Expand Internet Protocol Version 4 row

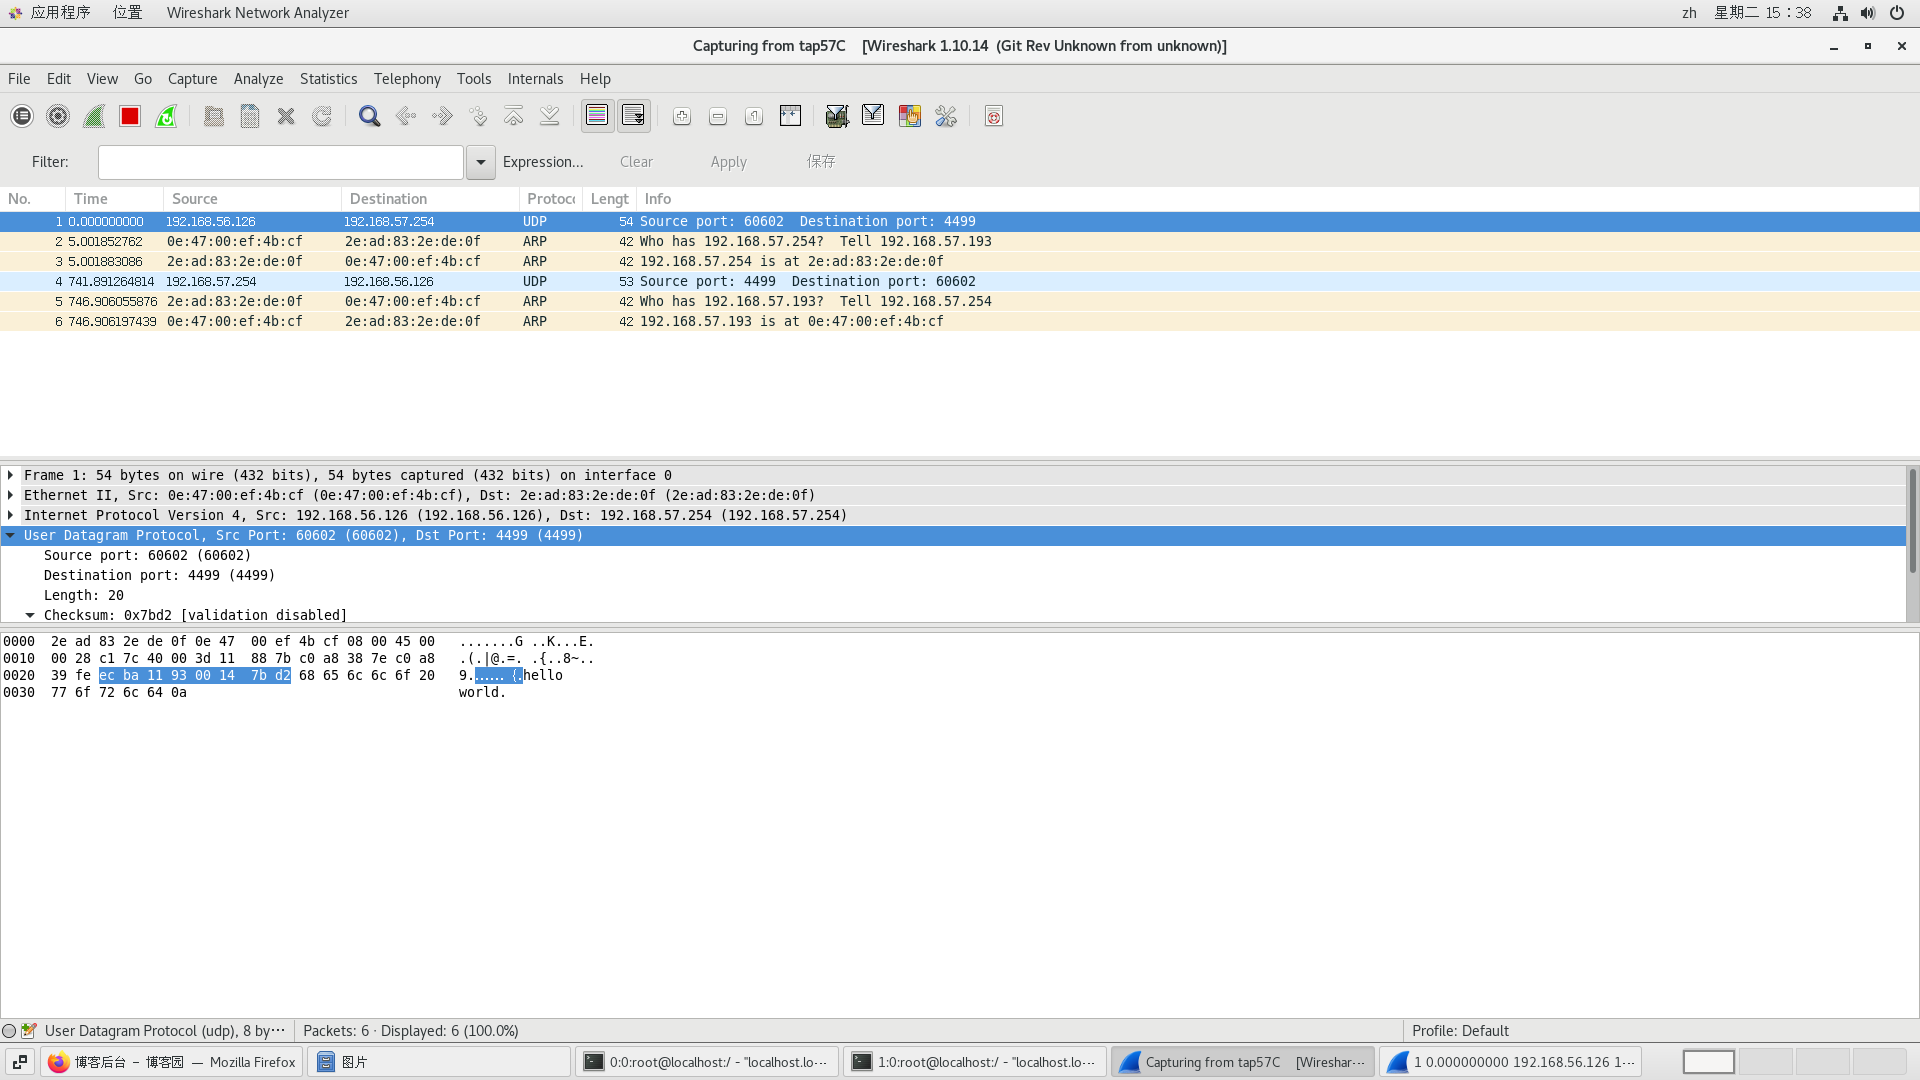click(11, 515)
